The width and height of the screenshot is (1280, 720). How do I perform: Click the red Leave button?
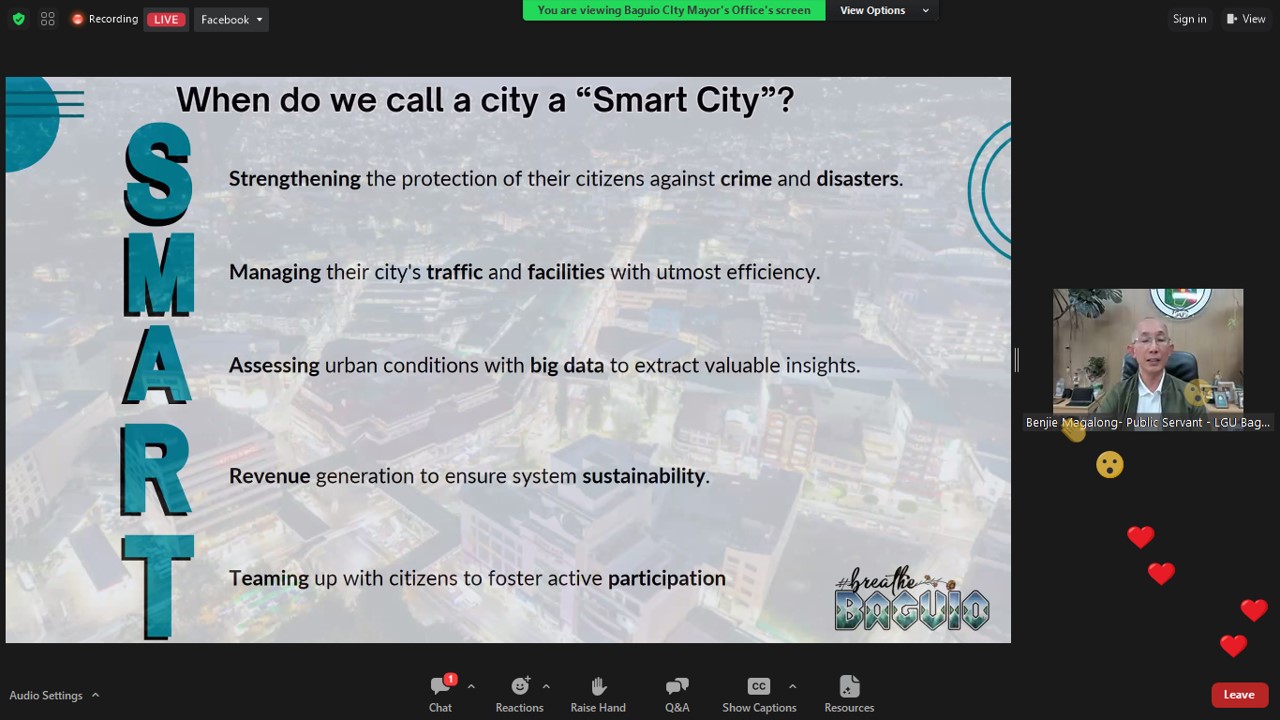pyautogui.click(x=1239, y=695)
